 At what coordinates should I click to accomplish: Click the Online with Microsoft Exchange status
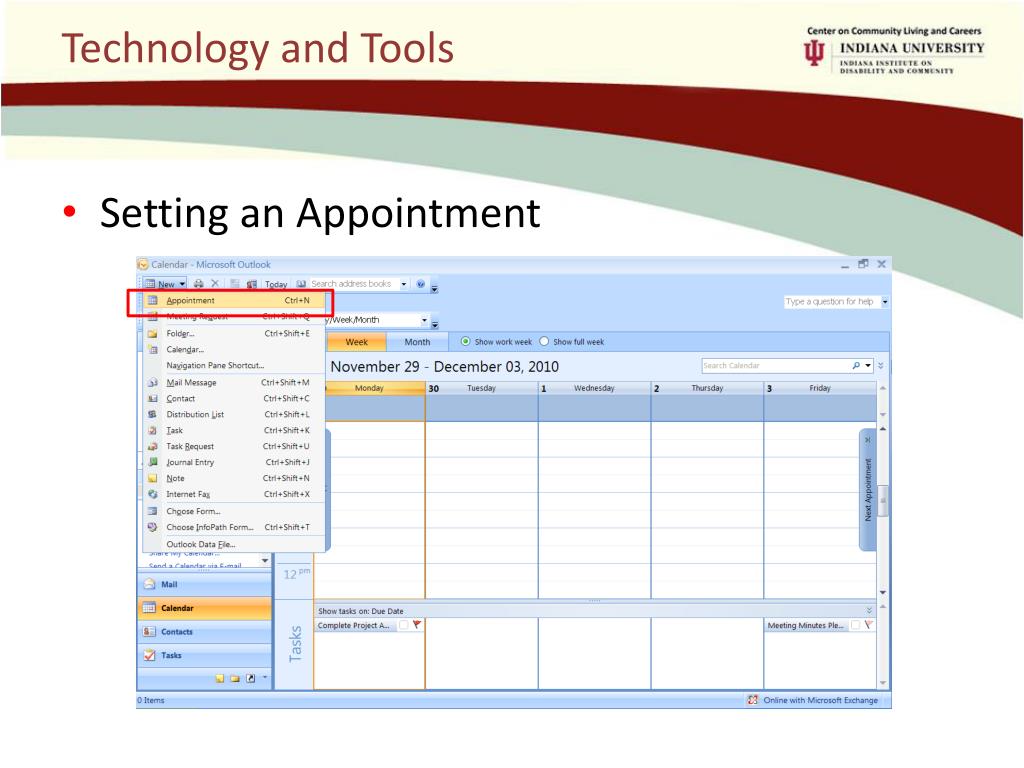820,700
